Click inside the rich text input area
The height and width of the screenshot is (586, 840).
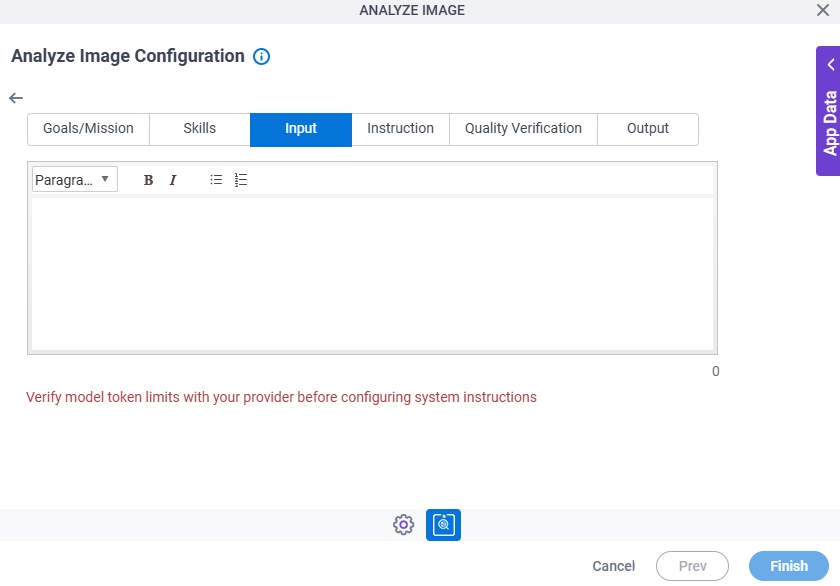point(372,274)
